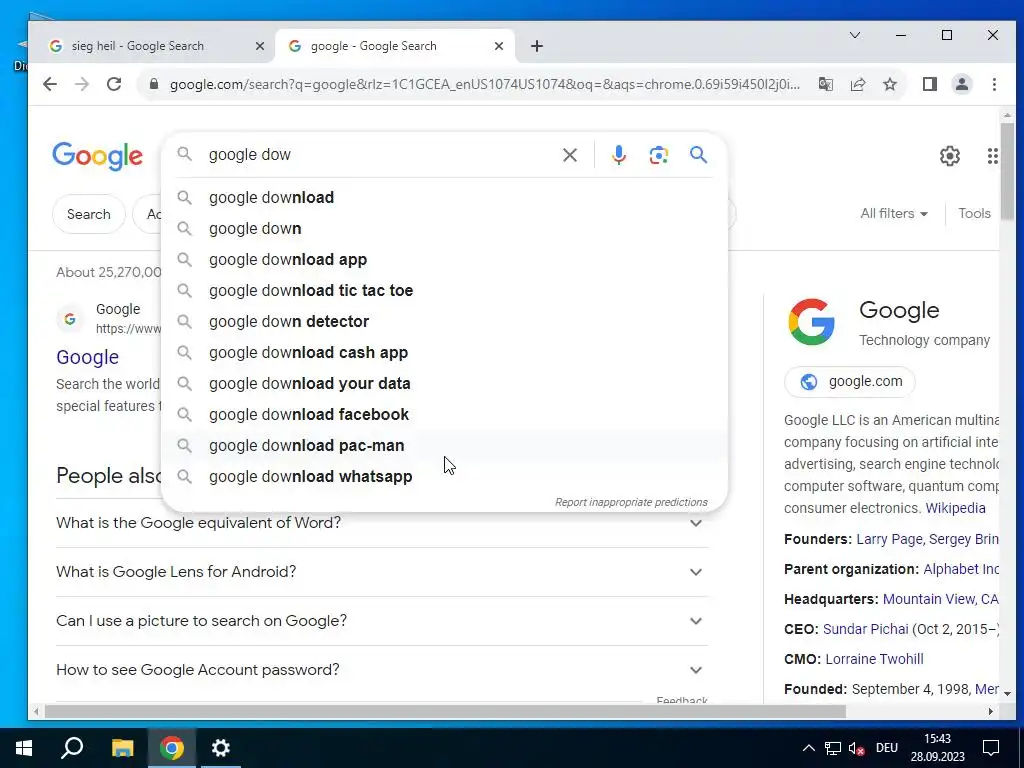Open the All filters dropdown

[893, 214]
